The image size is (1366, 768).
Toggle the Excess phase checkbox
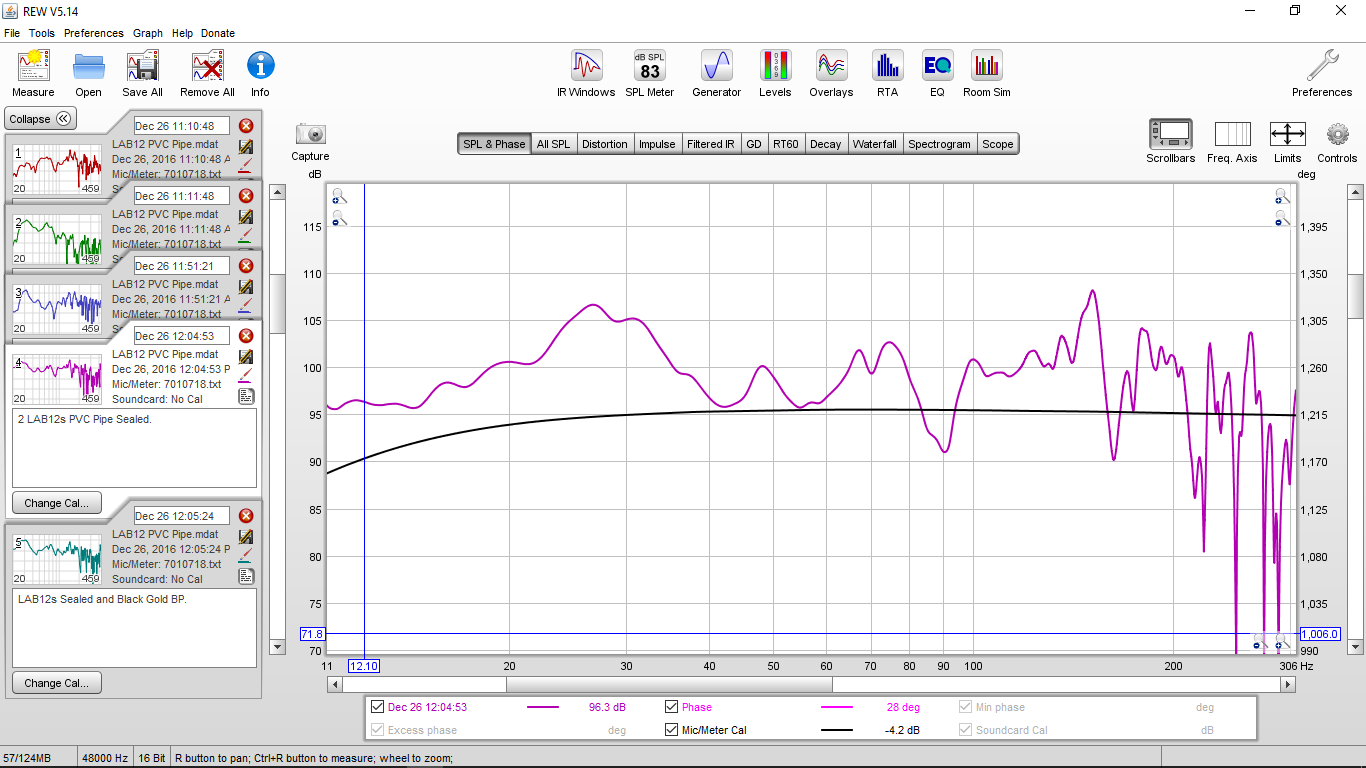[x=377, y=730]
